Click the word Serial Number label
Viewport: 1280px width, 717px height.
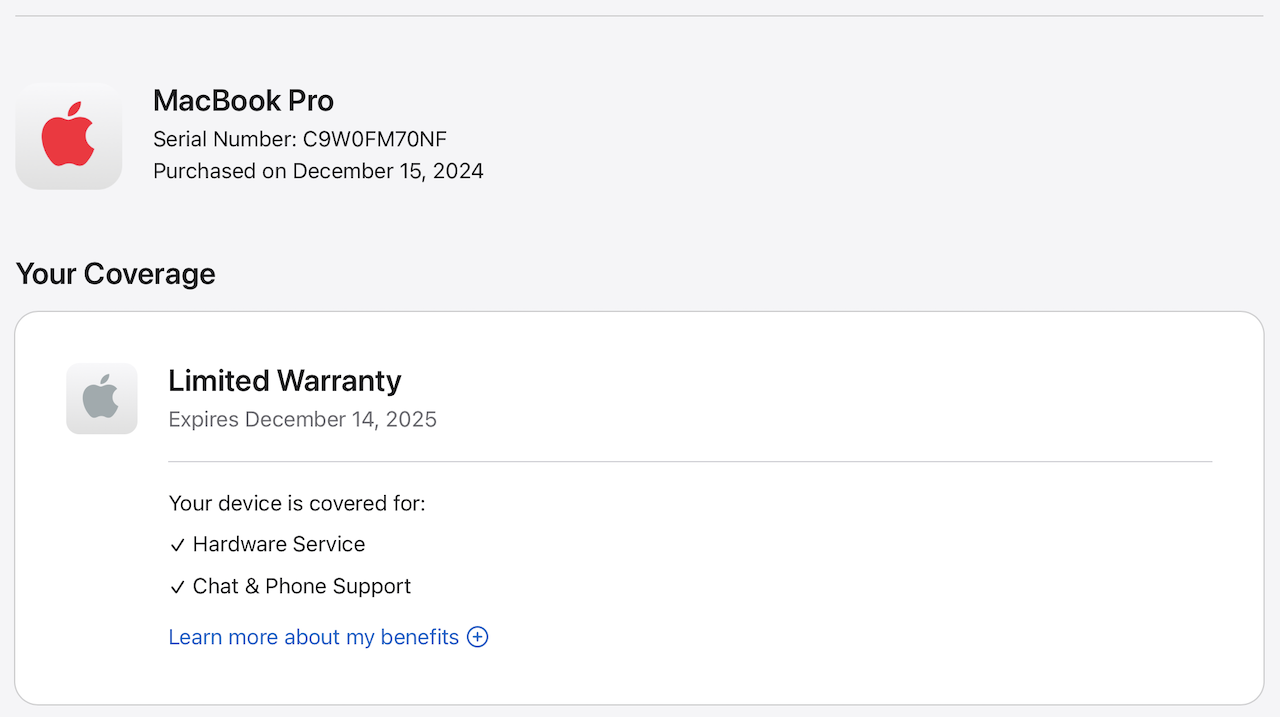[x=224, y=139]
